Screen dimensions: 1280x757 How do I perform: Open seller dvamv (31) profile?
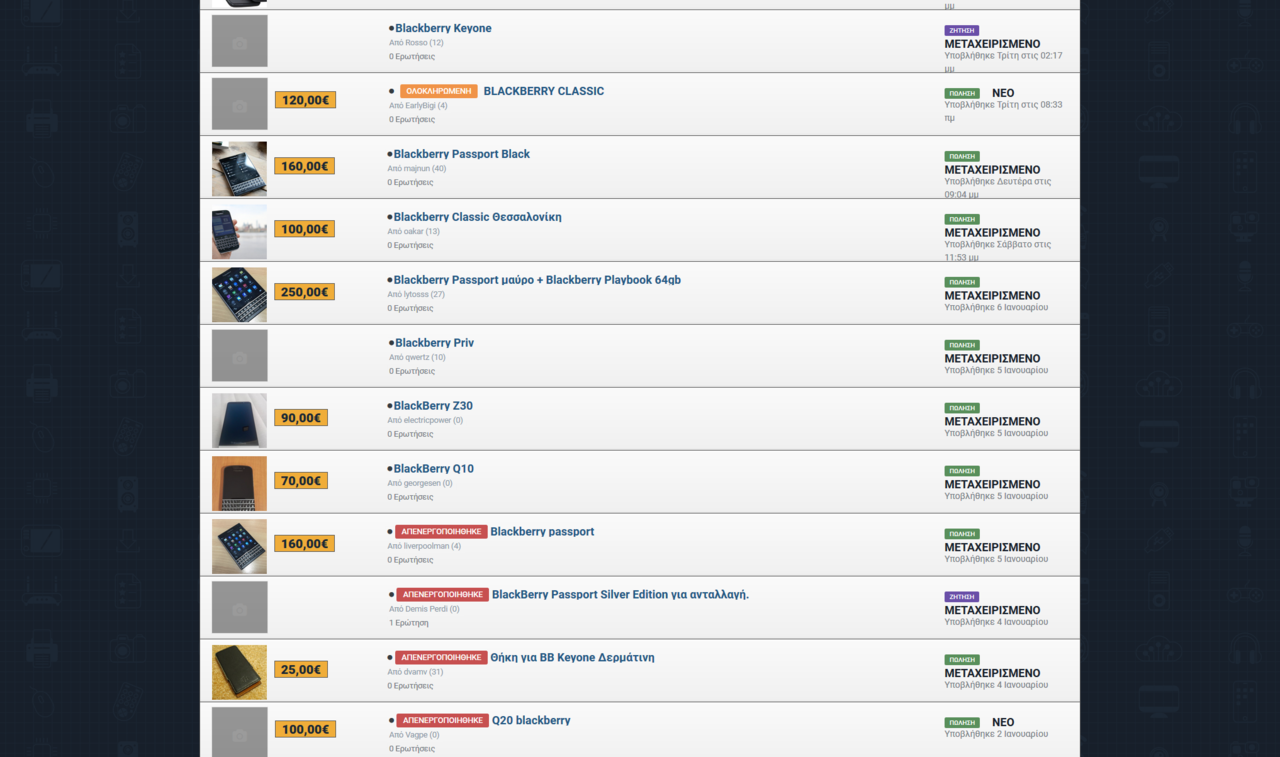tap(415, 672)
